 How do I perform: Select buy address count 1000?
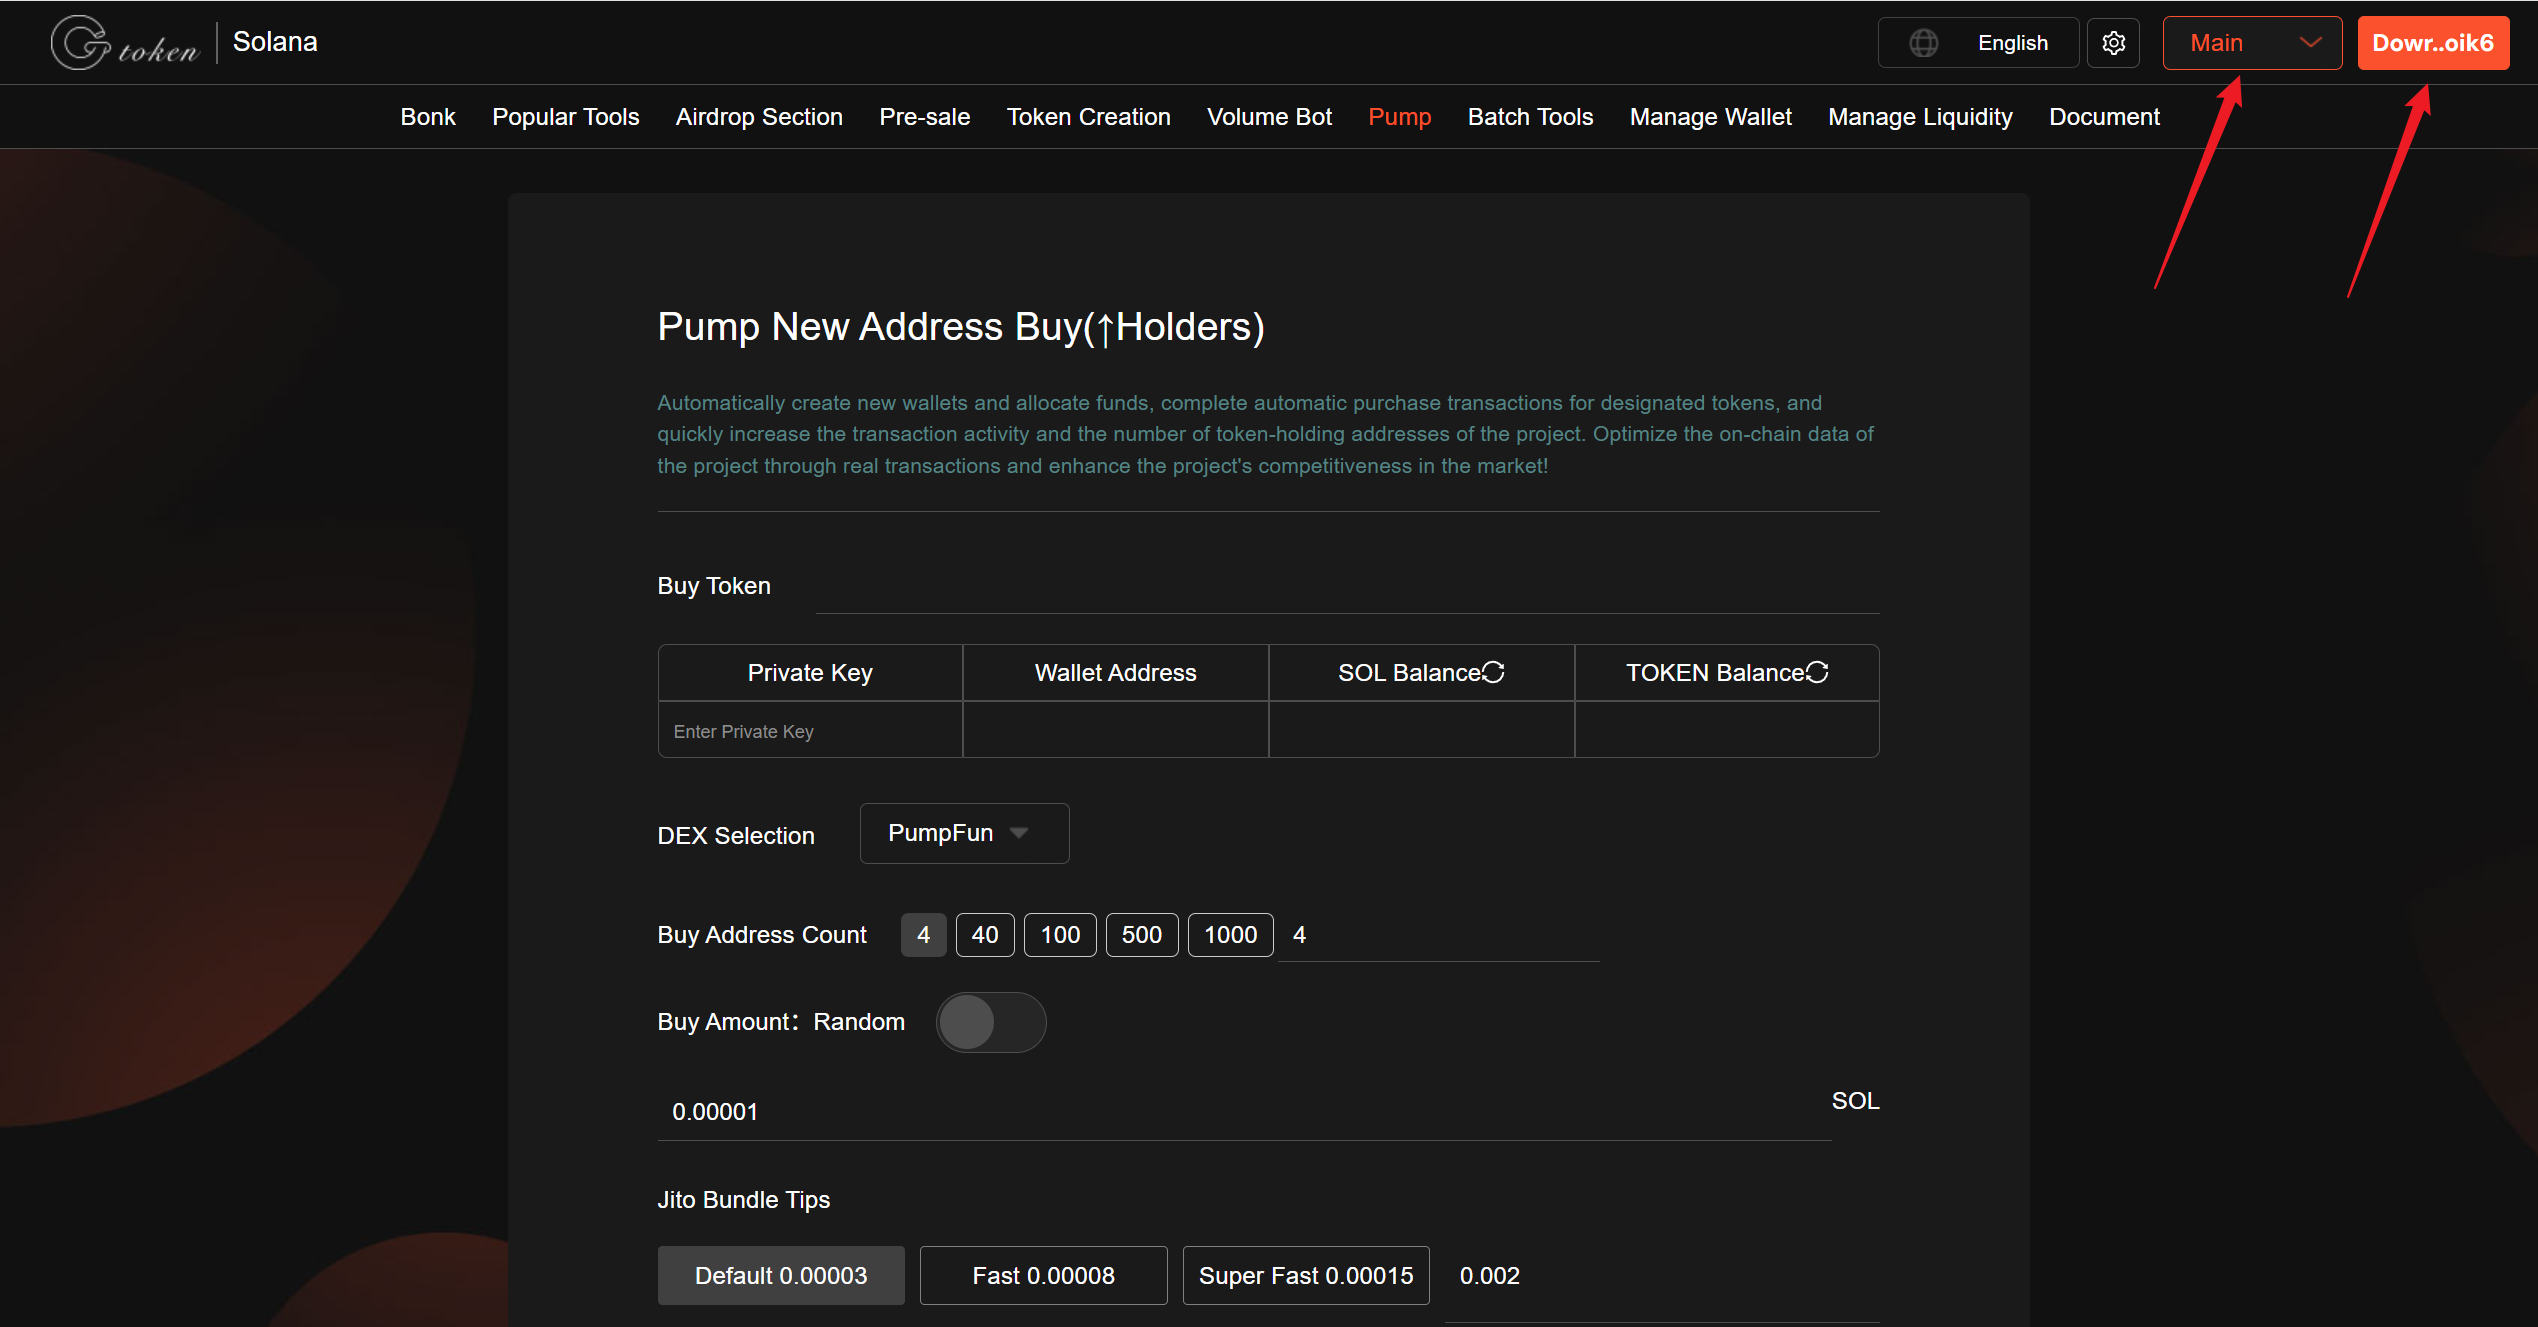click(x=1229, y=935)
